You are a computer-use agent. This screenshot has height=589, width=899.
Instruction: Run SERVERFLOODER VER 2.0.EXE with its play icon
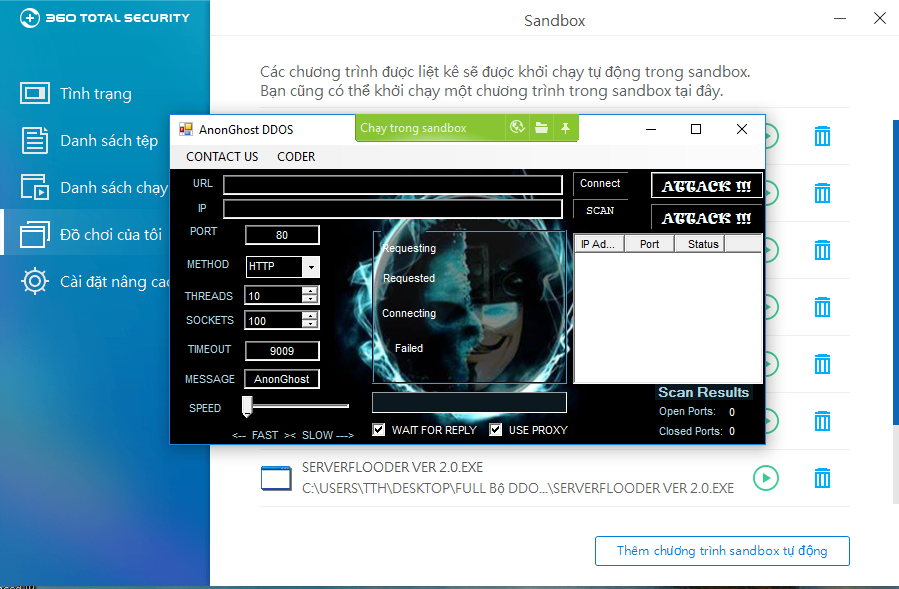766,478
